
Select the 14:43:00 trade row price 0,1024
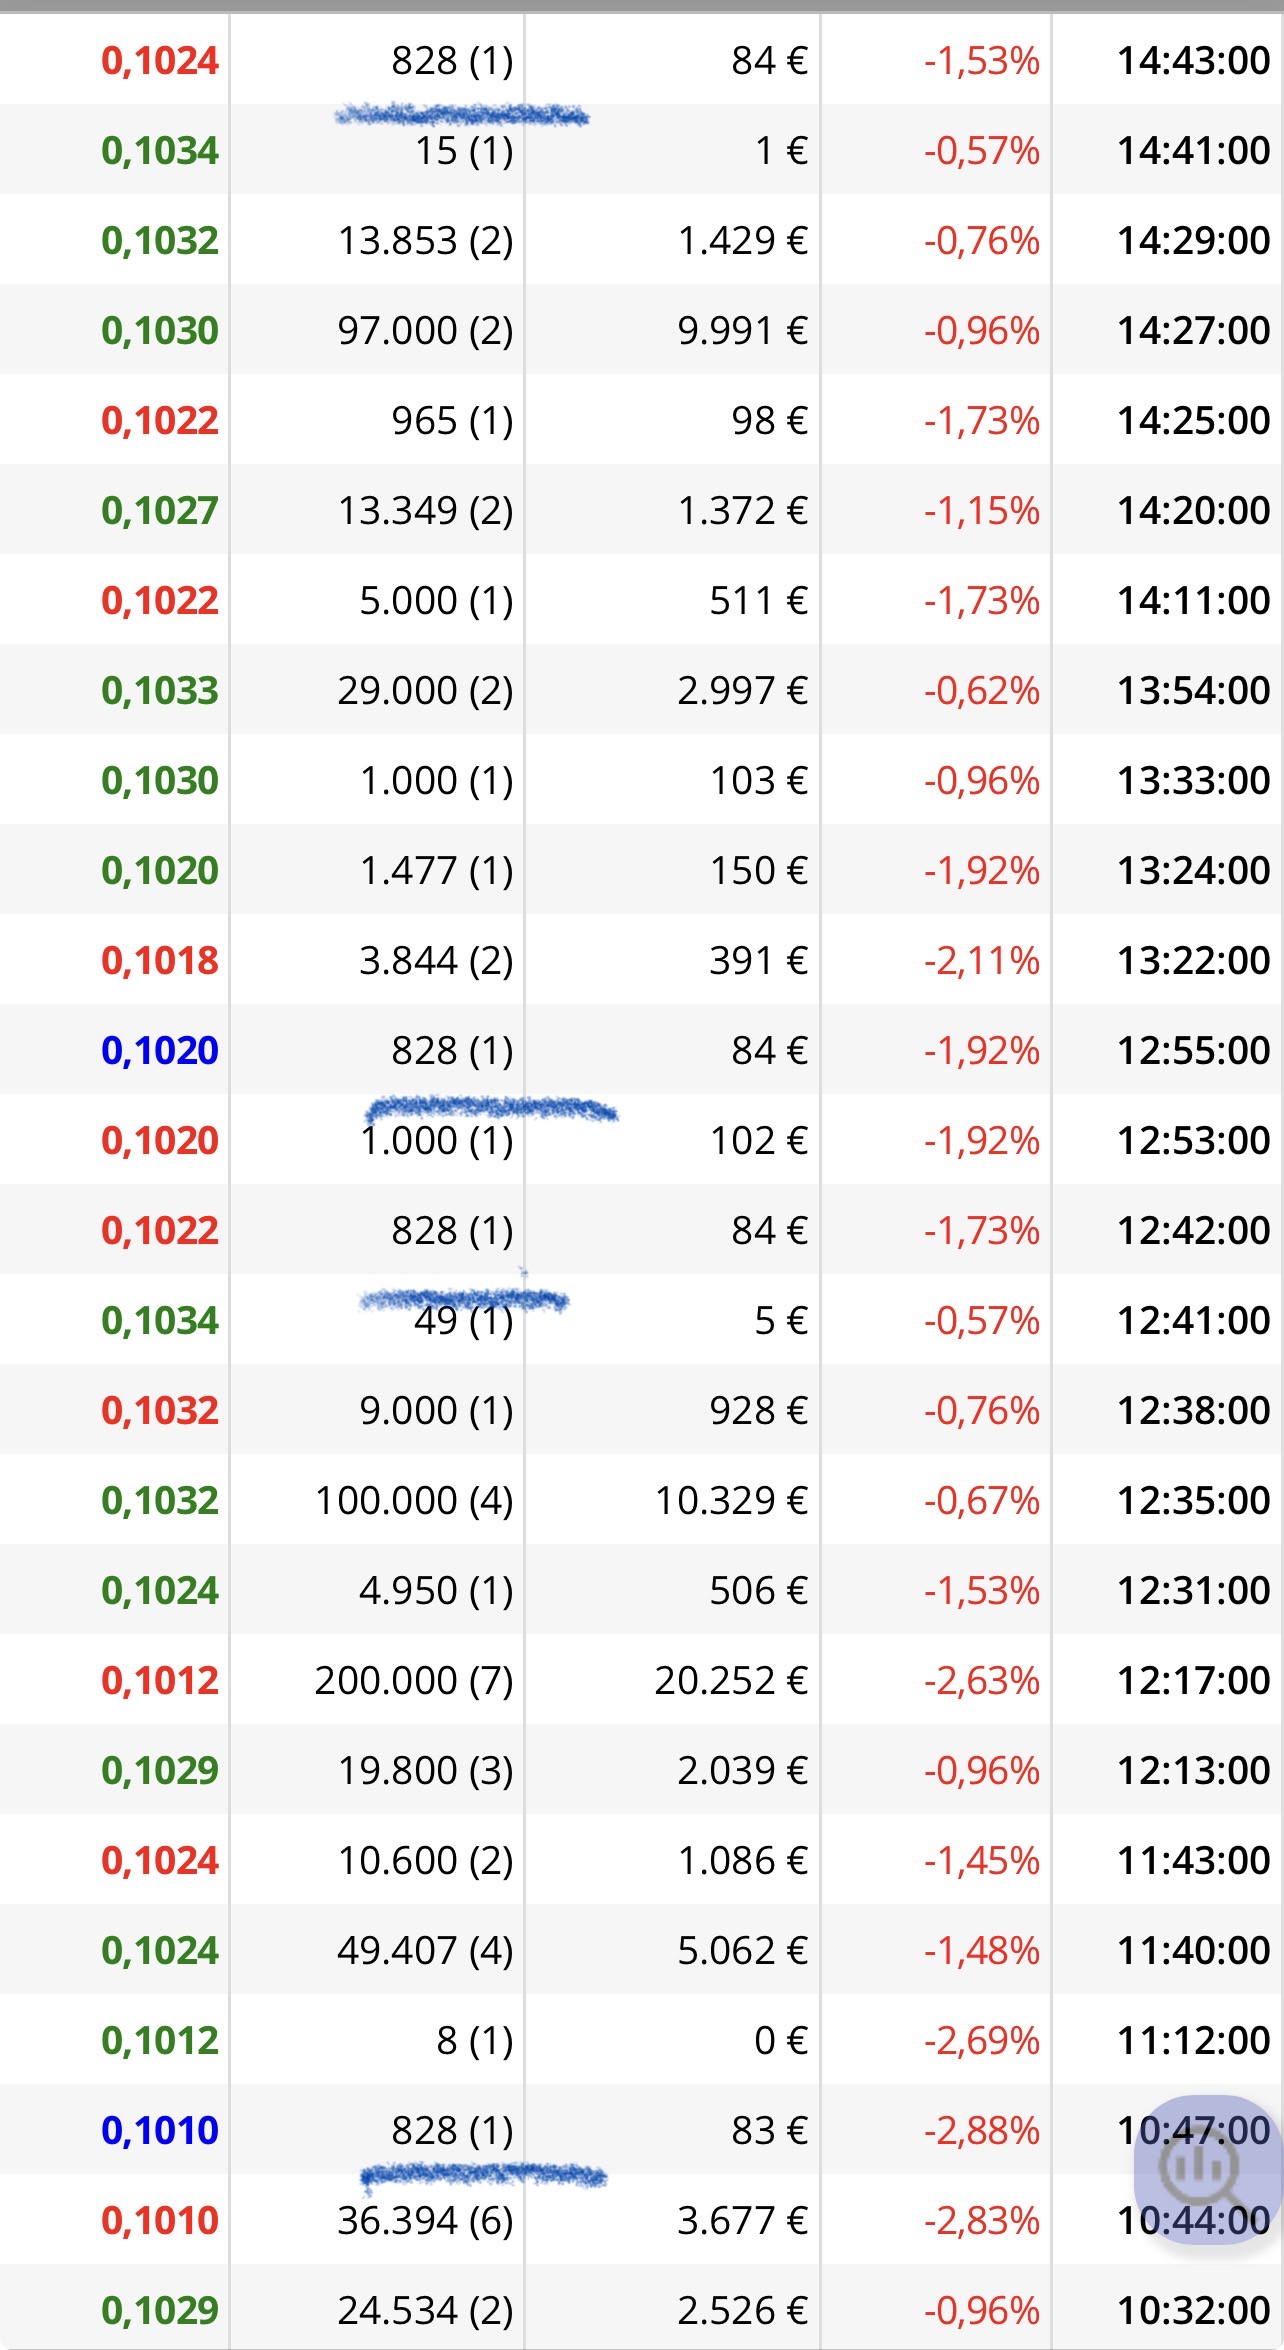[160, 61]
